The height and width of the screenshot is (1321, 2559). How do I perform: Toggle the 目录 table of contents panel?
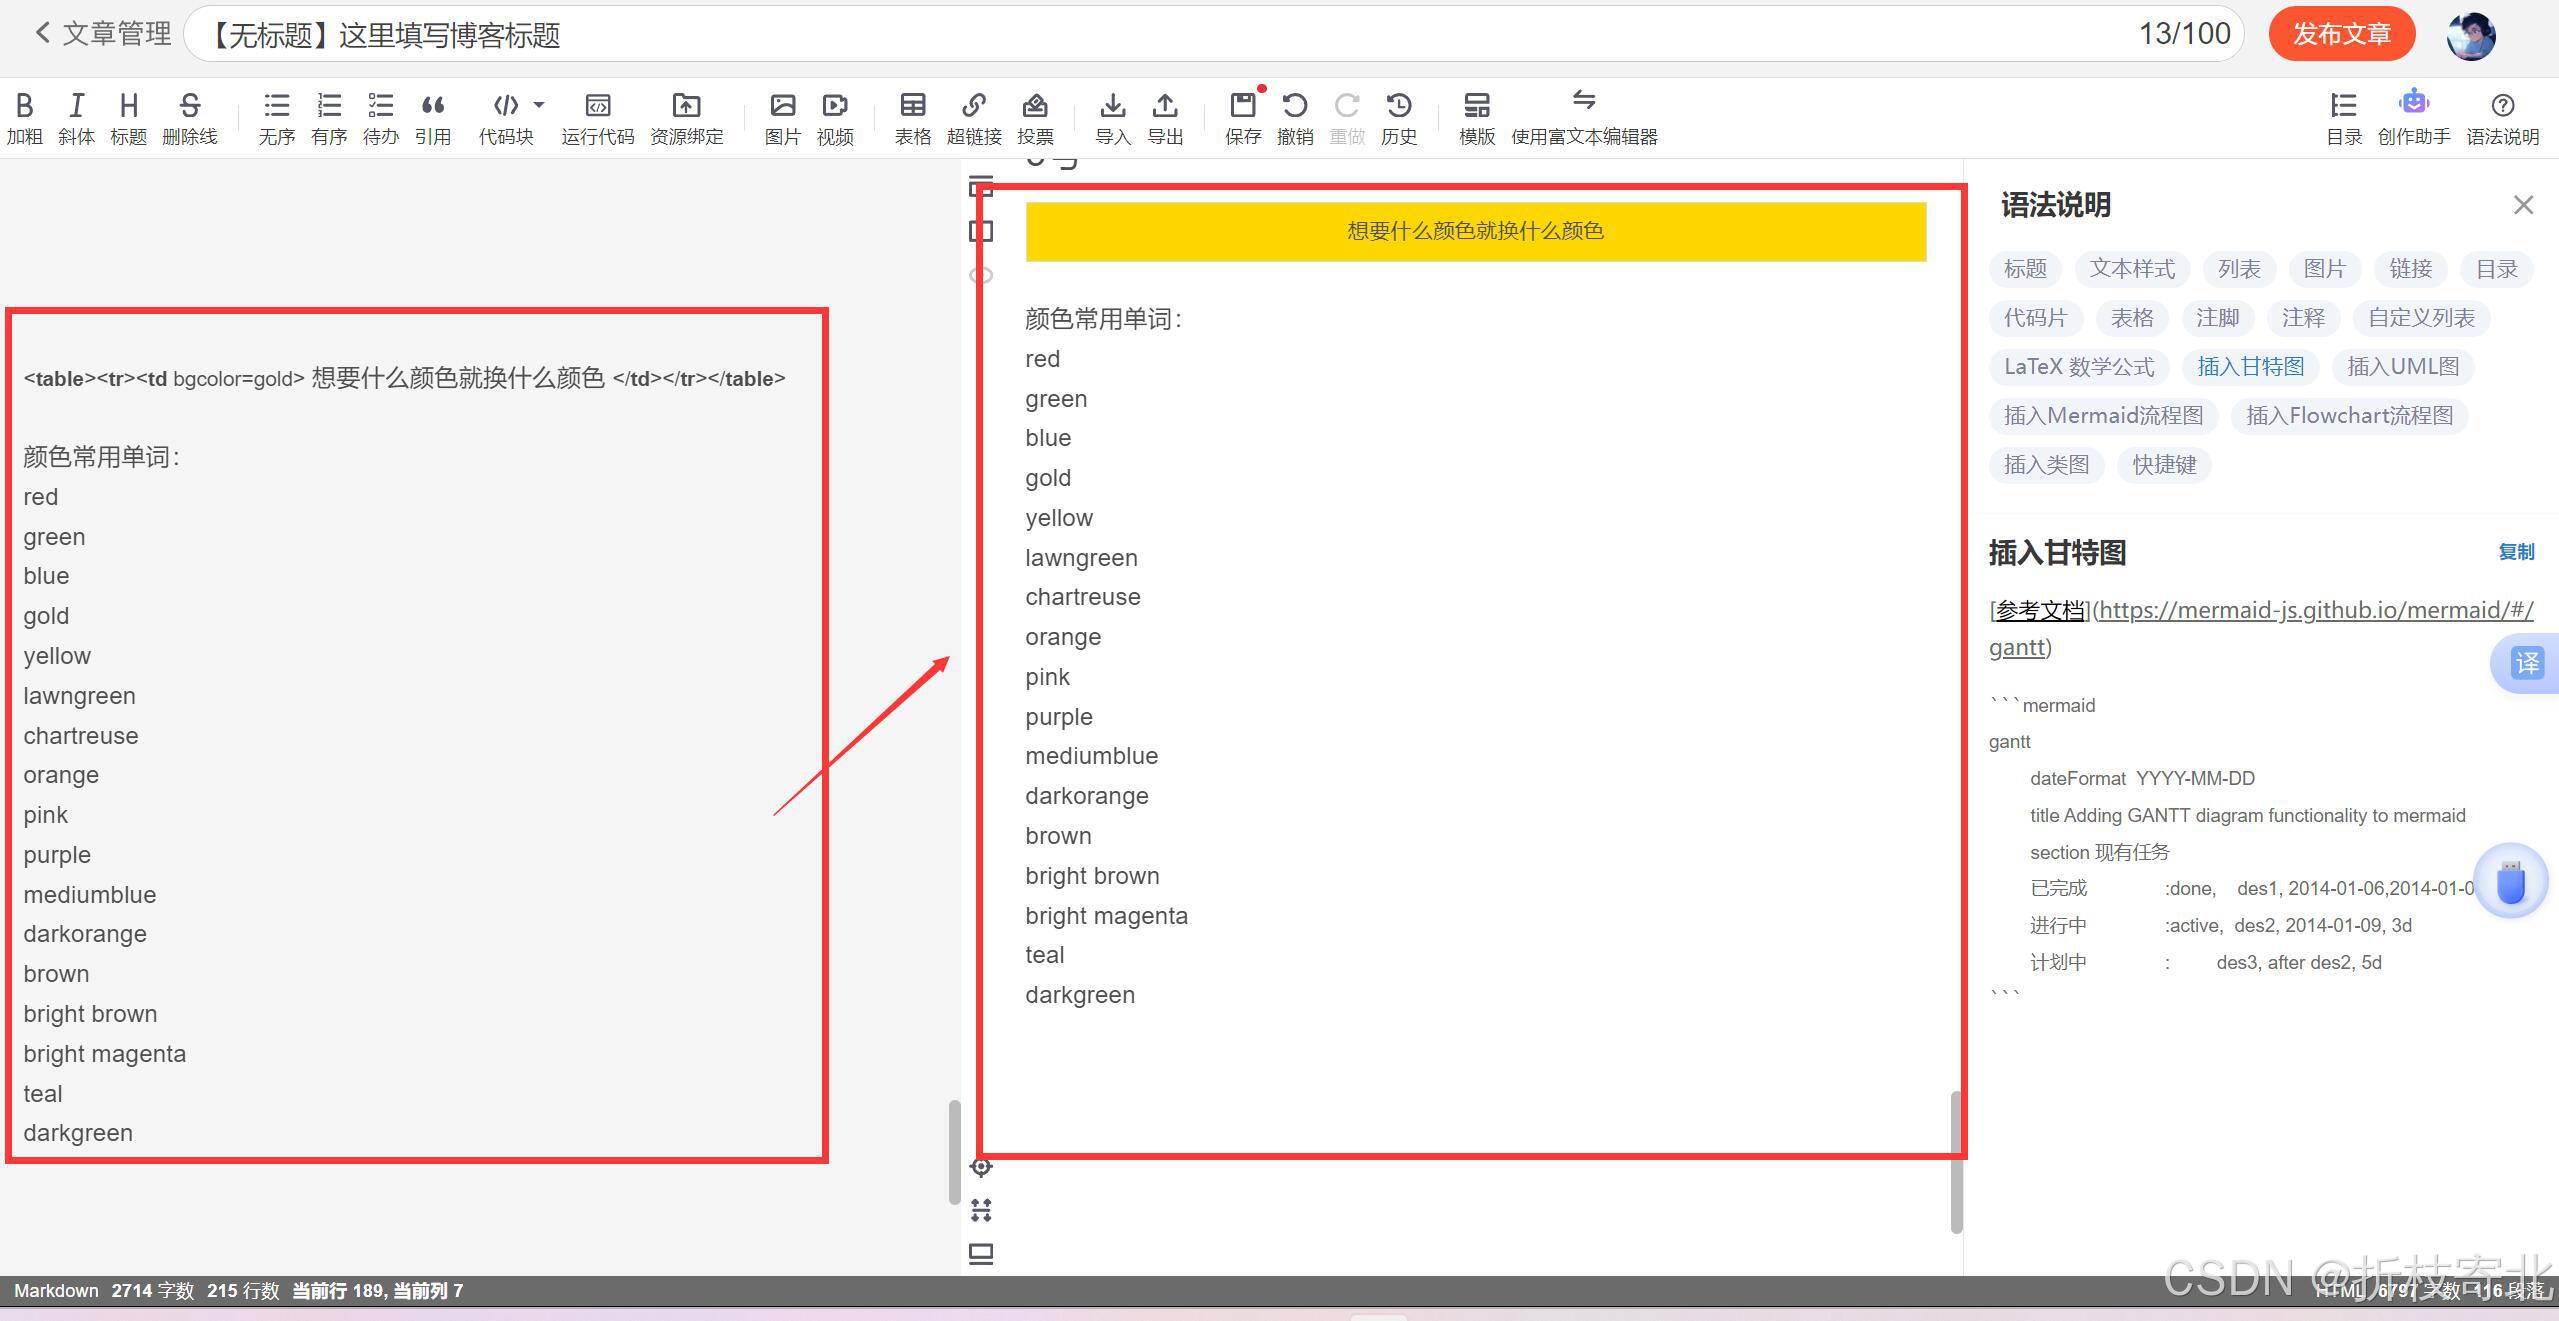click(x=2343, y=106)
